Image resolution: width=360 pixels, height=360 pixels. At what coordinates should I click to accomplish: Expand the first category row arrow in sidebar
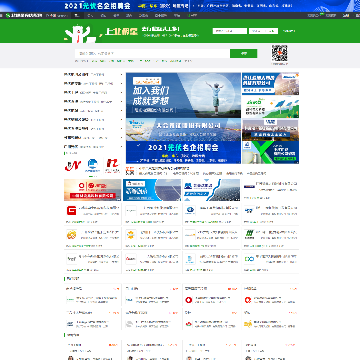click(121, 75)
